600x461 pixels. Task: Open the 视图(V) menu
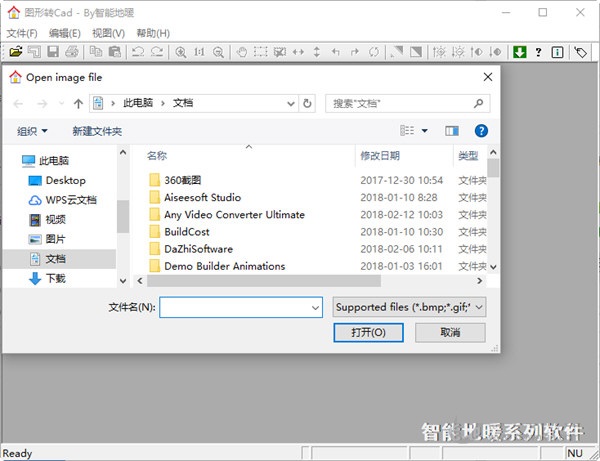[108, 33]
